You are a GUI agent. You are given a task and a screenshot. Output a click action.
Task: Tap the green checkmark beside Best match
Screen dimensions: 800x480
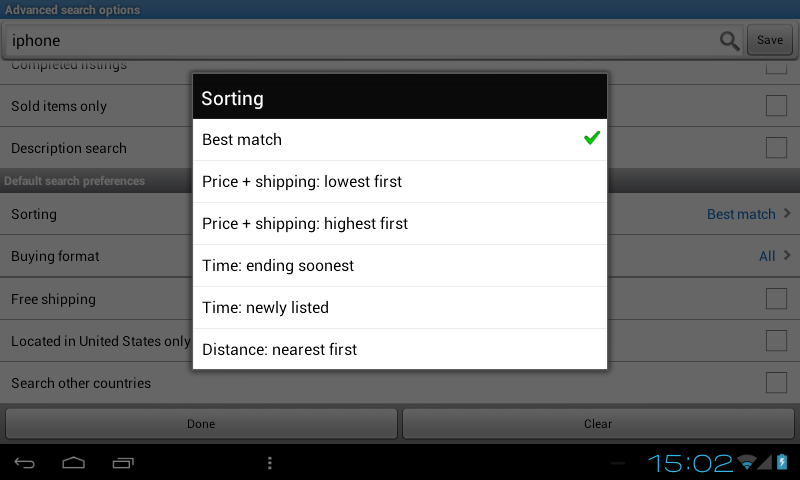click(592, 138)
